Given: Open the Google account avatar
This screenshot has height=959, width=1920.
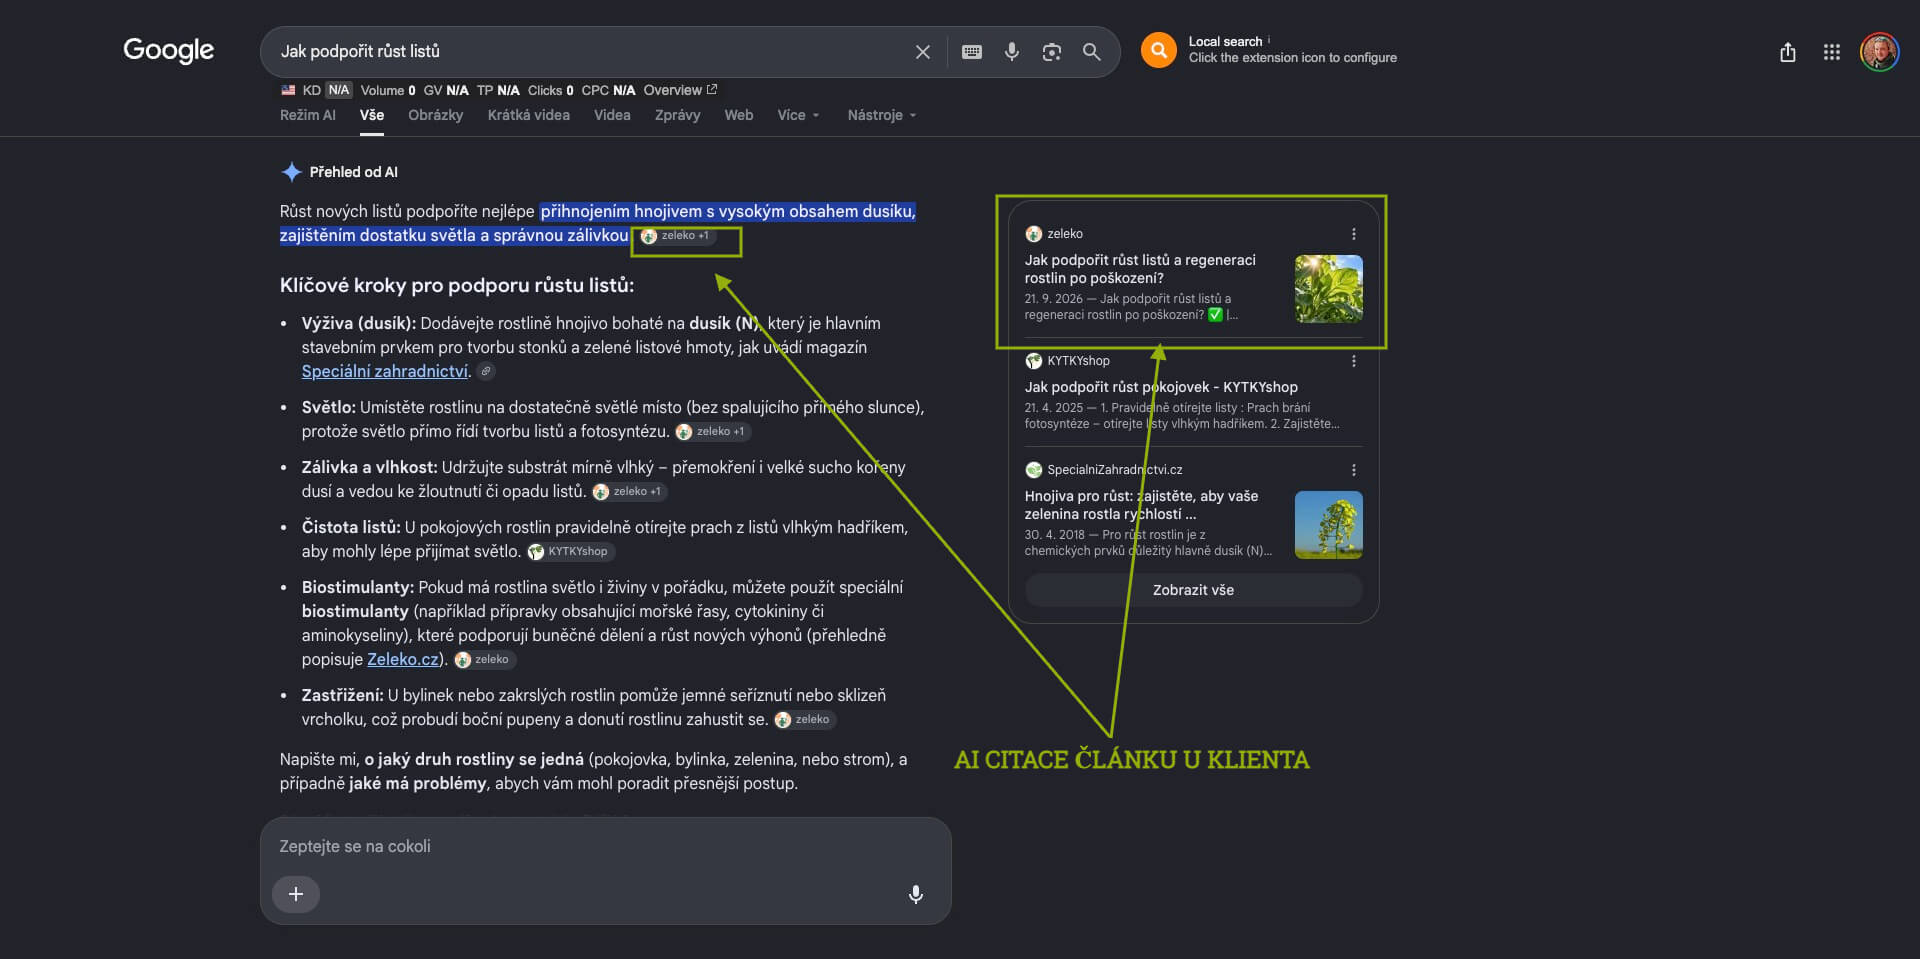Looking at the screenshot, I should tap(1879, 52).
